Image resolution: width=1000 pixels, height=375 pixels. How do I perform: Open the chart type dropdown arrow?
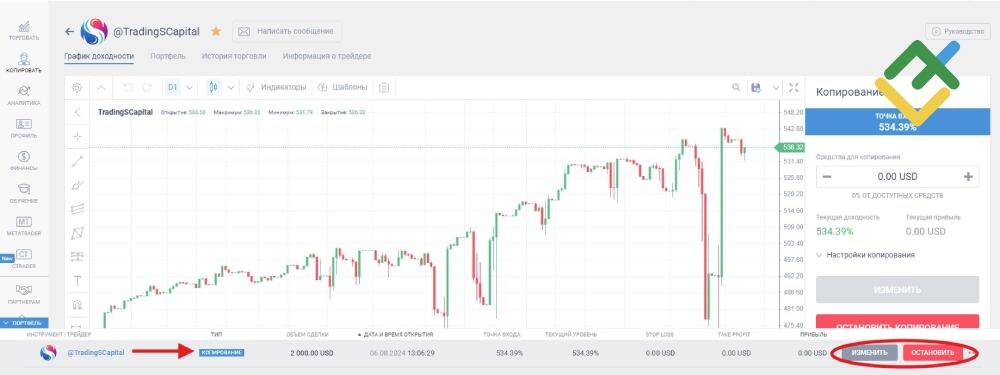click(x=231, y=87)
